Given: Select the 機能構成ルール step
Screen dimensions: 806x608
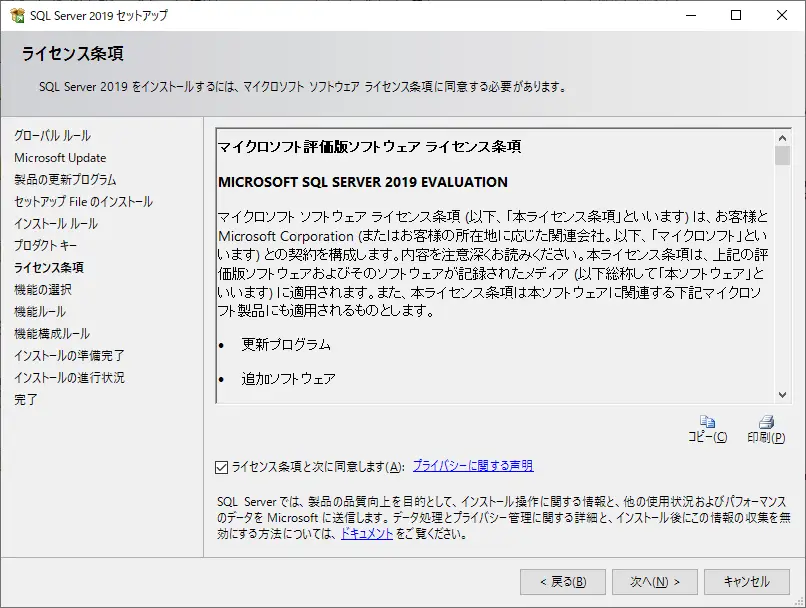Looking at the screenshot, I should (52, 334).
